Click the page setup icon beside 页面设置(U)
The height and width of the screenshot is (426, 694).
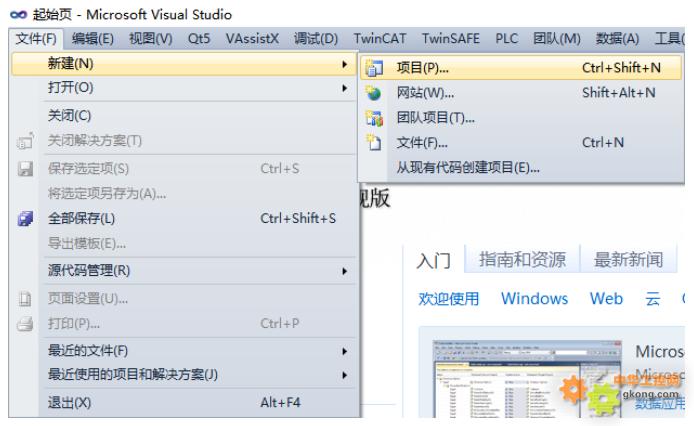click(x=25, y=299)
